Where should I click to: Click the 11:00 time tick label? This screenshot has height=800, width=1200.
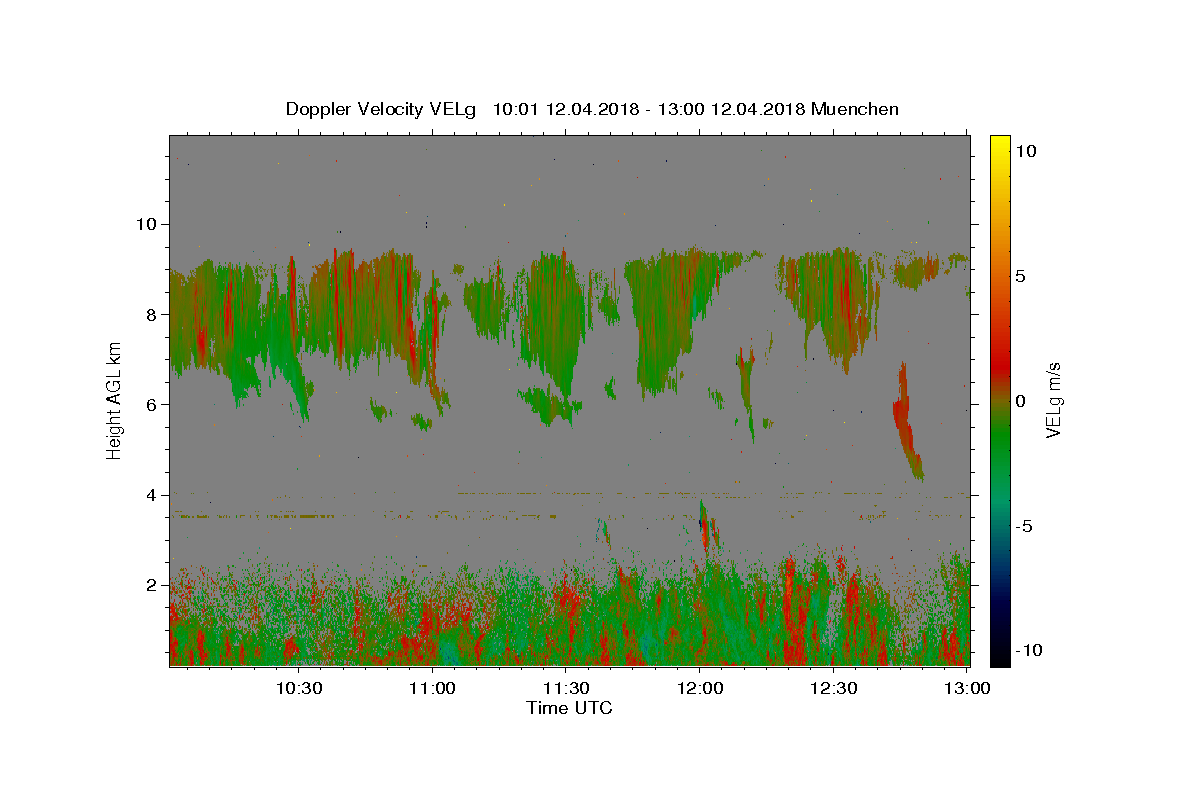coord(432,688)
